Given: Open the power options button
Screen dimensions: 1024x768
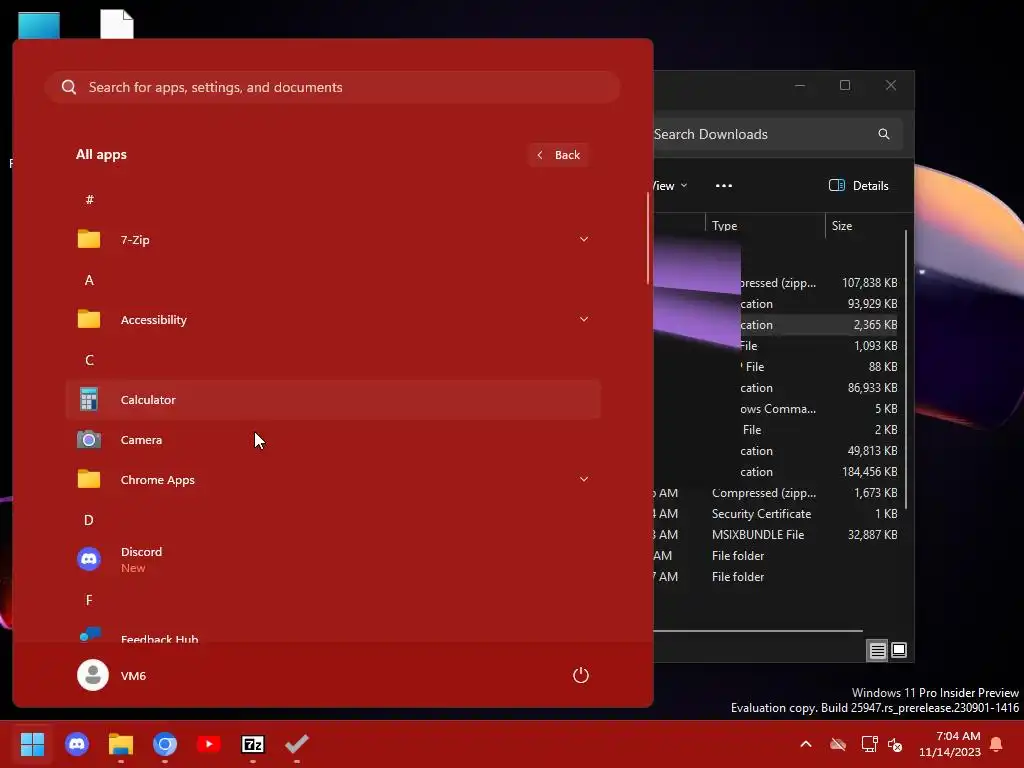Looking at the screenshot, I should [x=581, y=675].
